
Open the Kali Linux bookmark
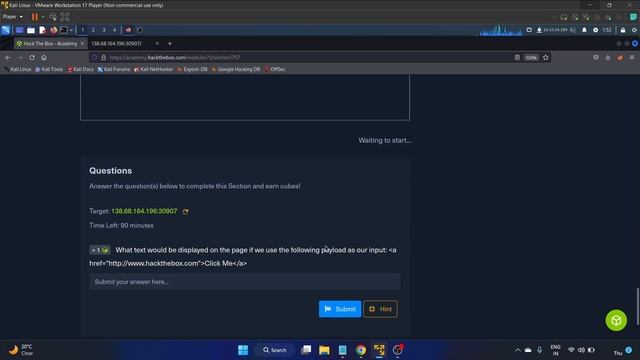[x=18, y=69]
